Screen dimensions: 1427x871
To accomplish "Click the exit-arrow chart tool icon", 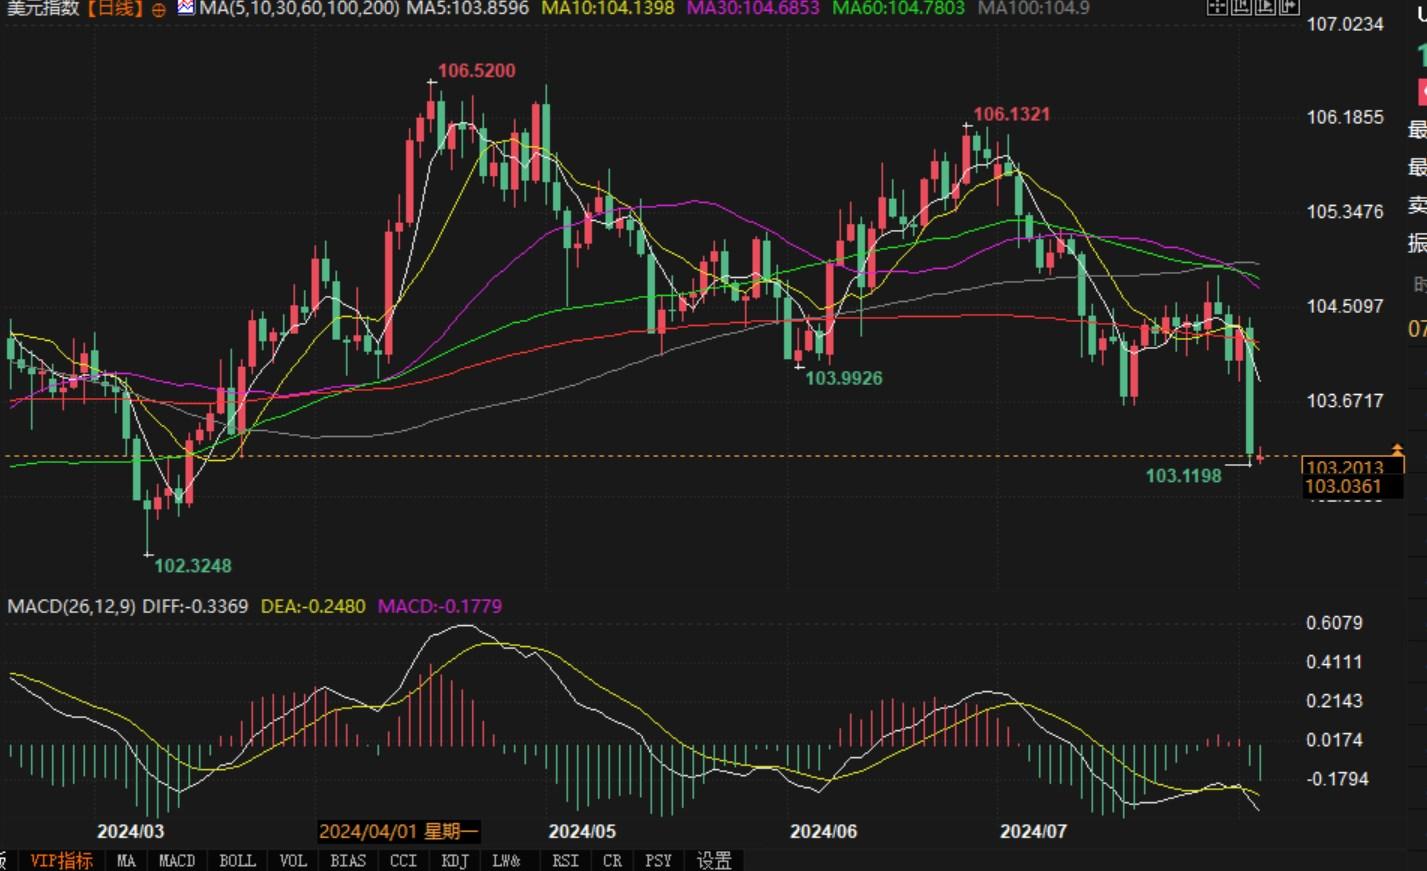I will [1289, 8].
